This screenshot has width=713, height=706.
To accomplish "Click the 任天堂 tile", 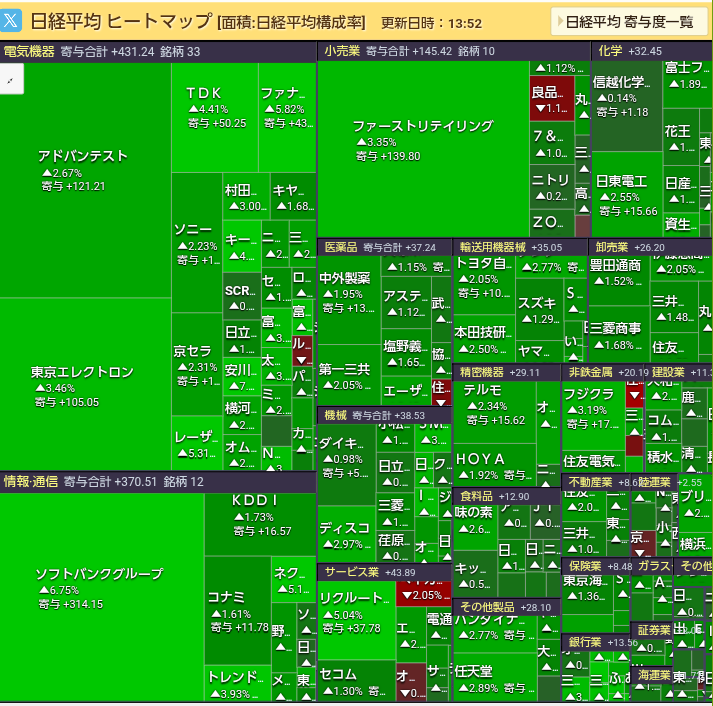I will [x=494, y=677].
